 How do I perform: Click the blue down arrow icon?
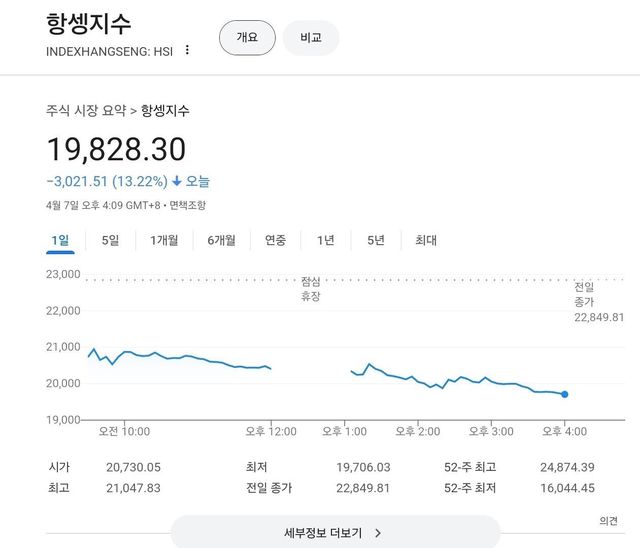click(177, 182)
